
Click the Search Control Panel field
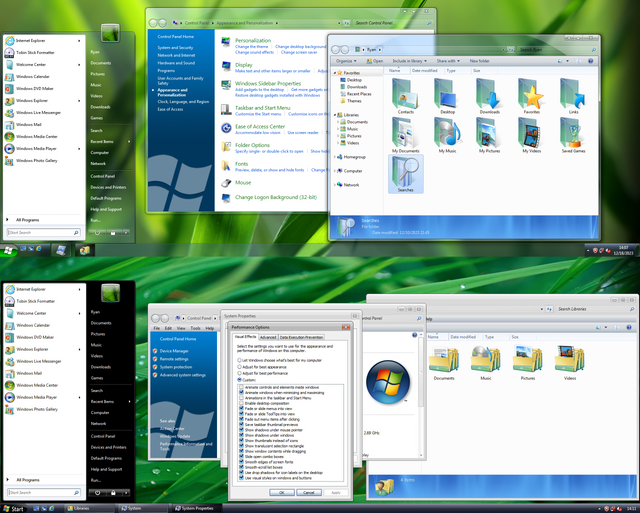pos(393,23)
